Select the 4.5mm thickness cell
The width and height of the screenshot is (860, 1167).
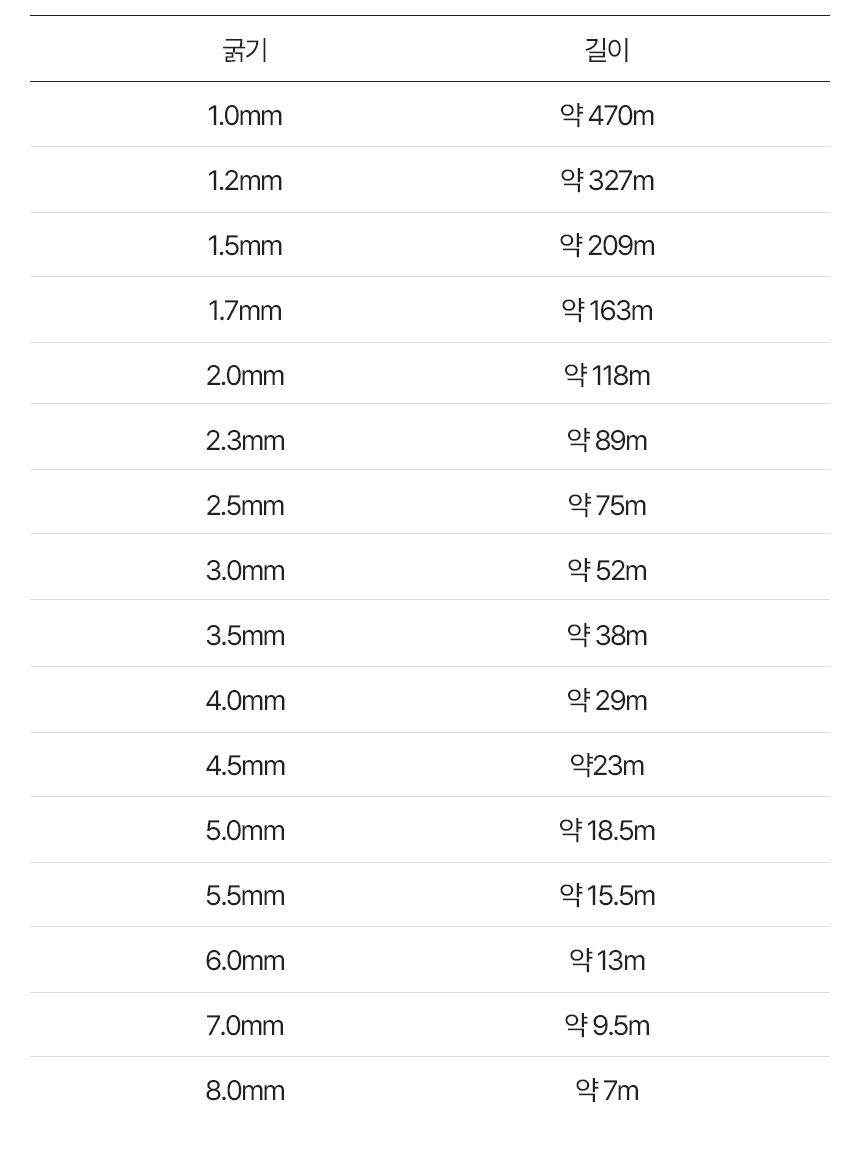coord(245,766)
